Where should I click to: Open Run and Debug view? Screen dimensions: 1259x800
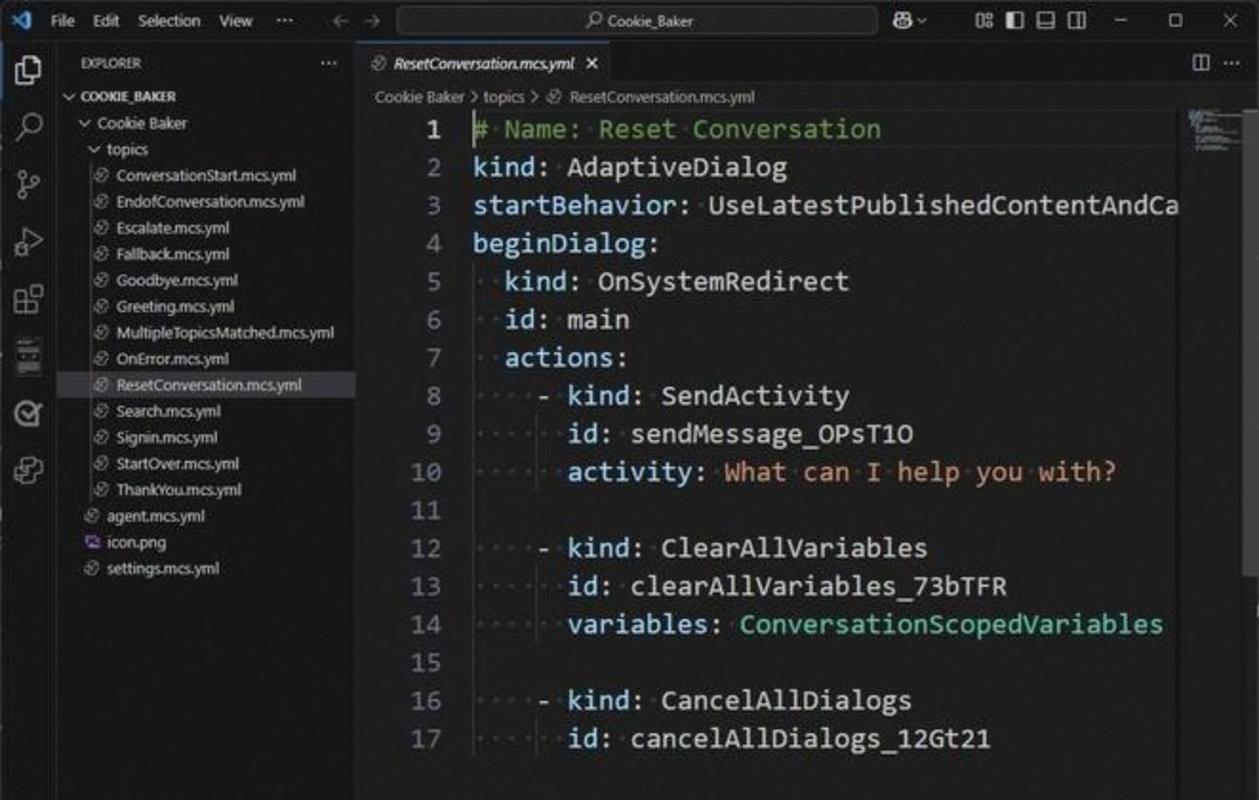pos(28,242)
